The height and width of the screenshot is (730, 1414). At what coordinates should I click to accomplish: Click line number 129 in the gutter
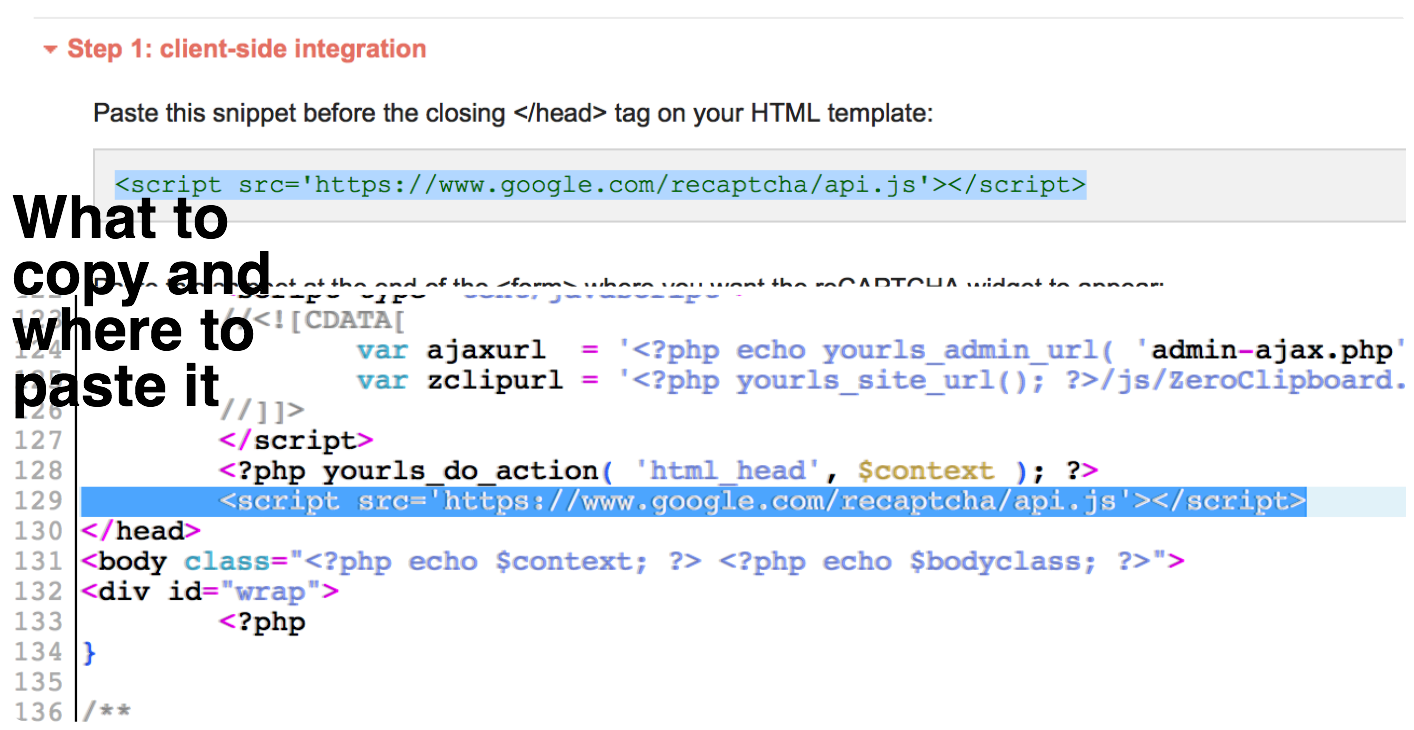point(39,501)
